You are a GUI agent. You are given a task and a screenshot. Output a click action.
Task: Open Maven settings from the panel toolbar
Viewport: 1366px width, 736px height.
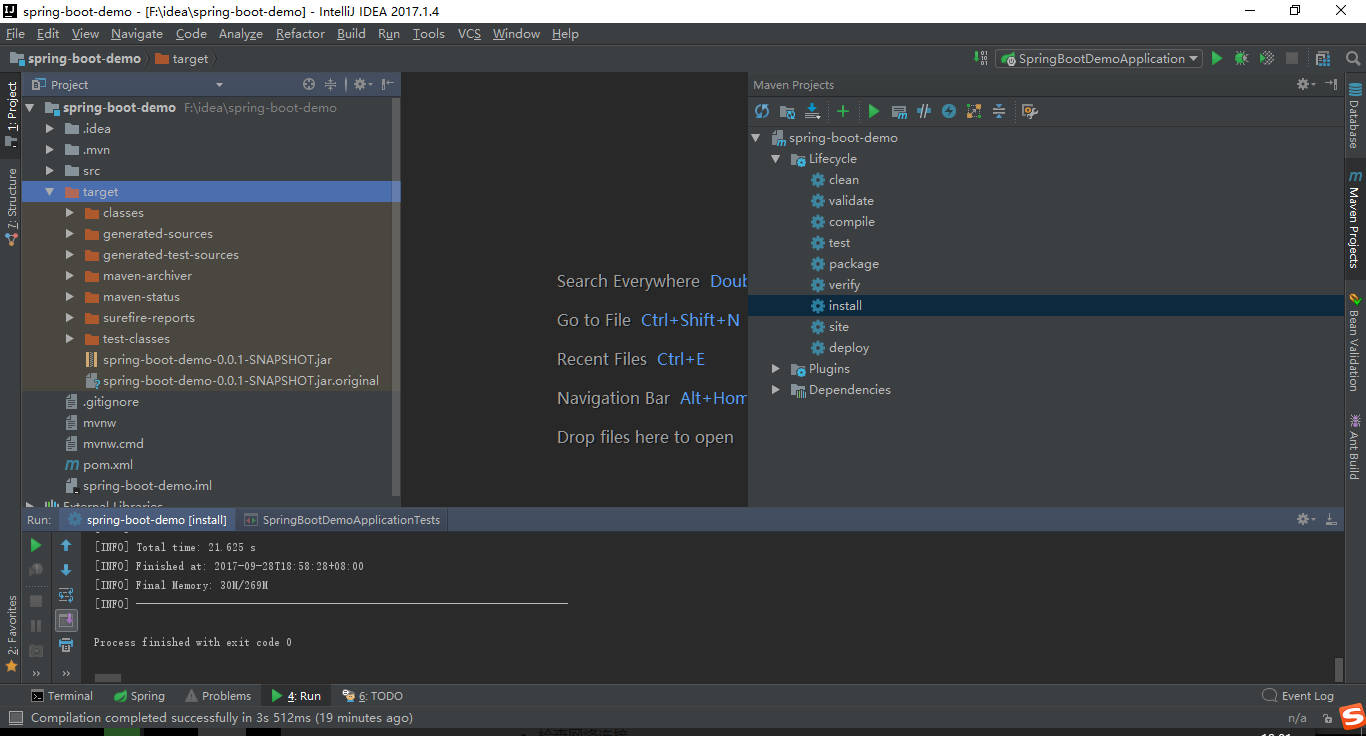click(1029, 111)
